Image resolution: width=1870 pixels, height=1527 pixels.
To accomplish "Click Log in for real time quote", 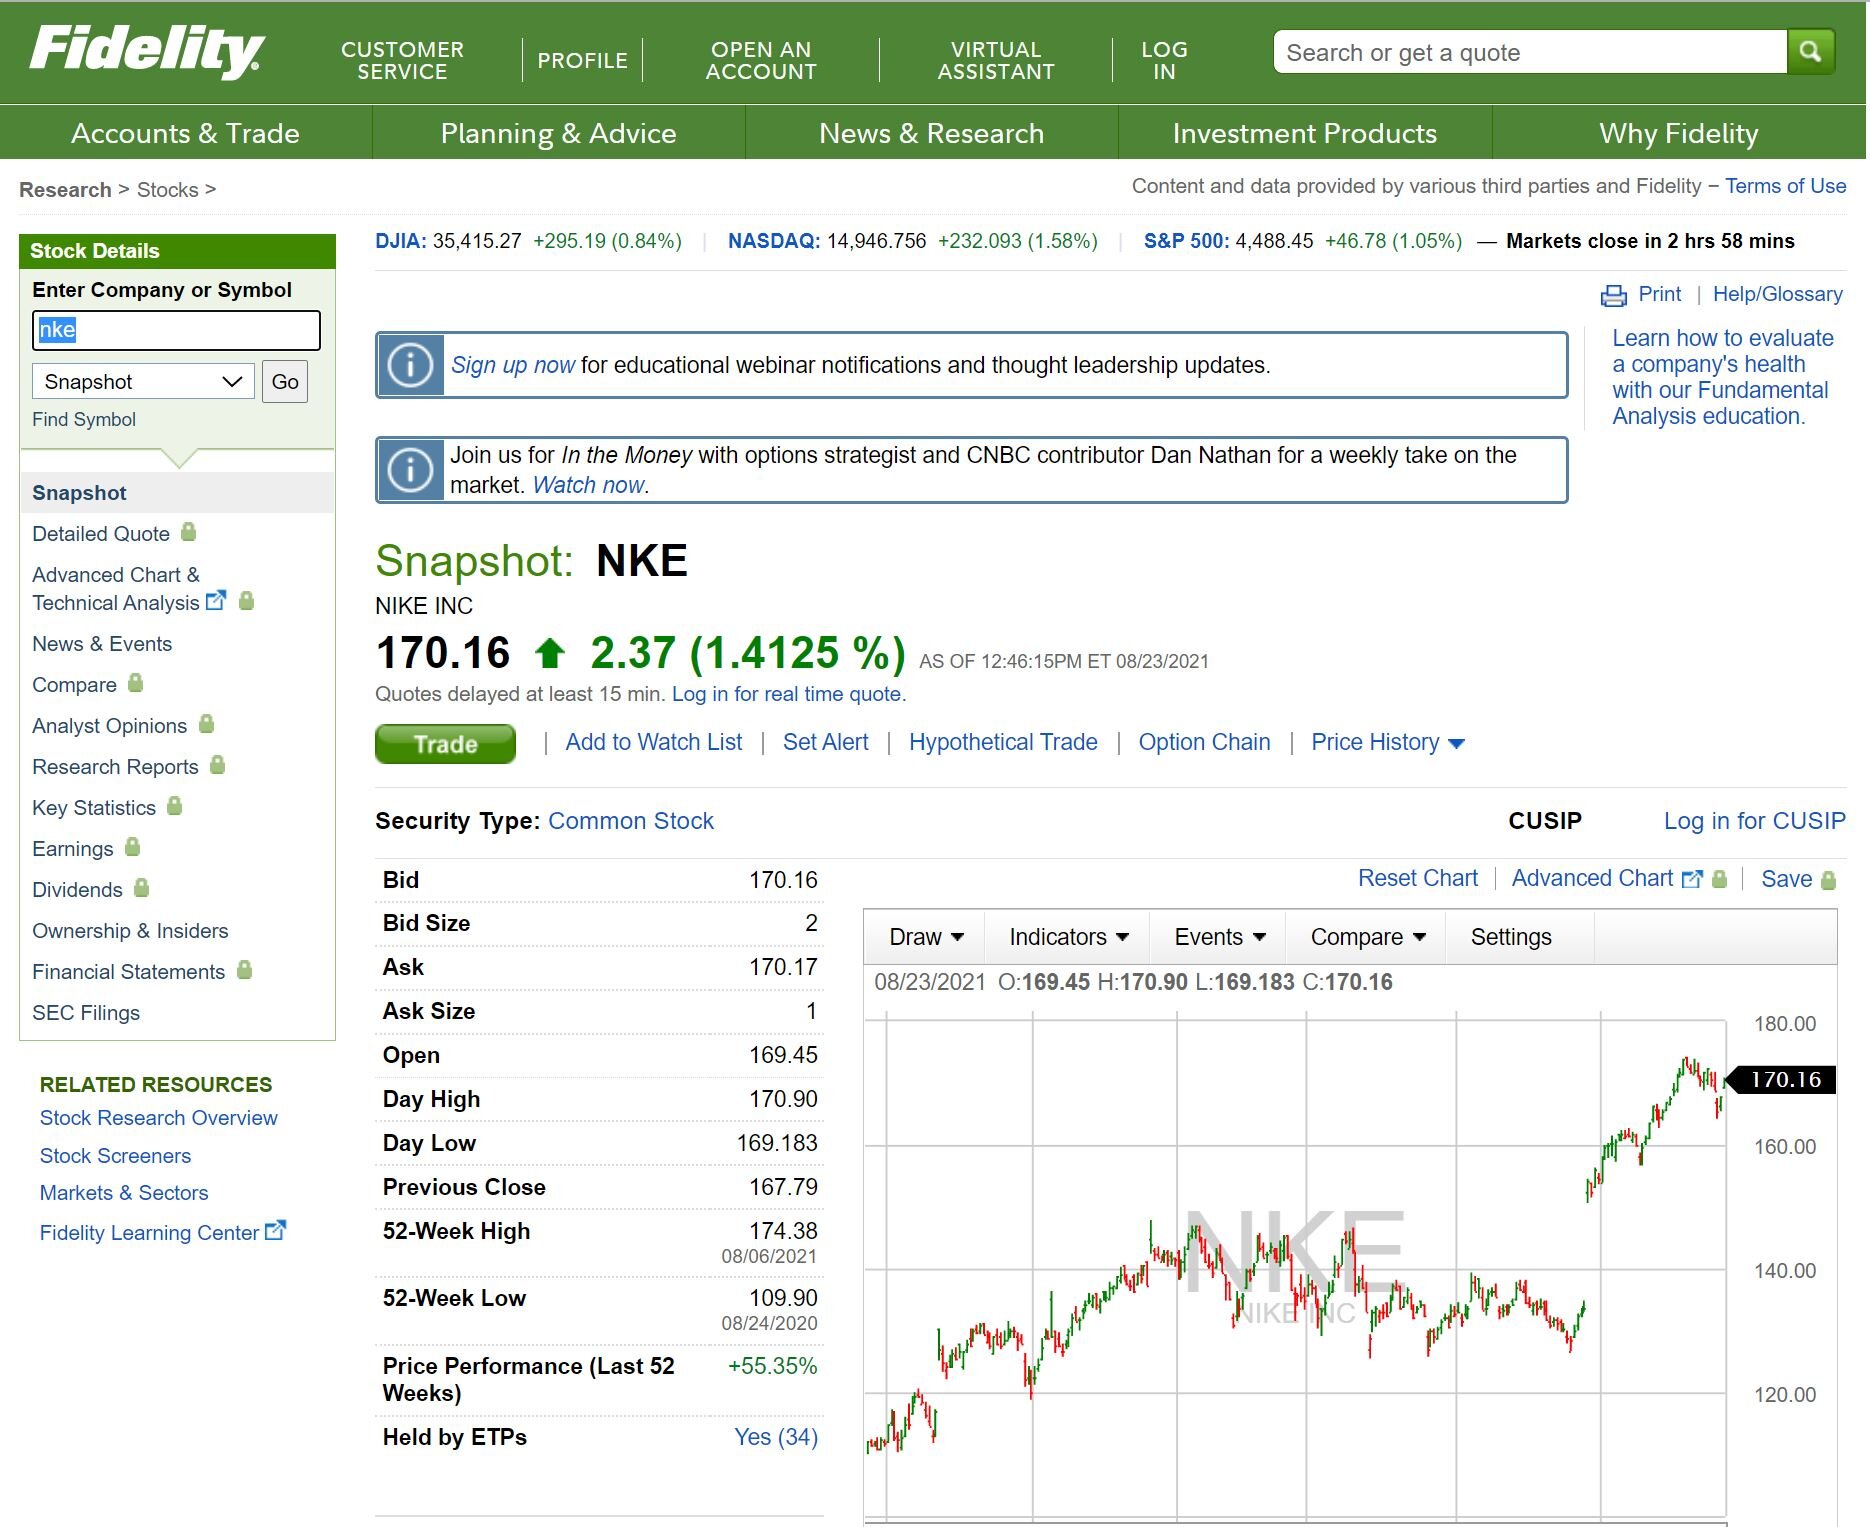I will coord(789,694).
